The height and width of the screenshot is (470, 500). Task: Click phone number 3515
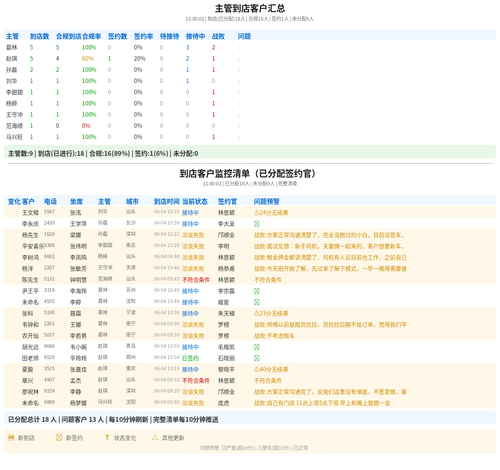point(49,369)
